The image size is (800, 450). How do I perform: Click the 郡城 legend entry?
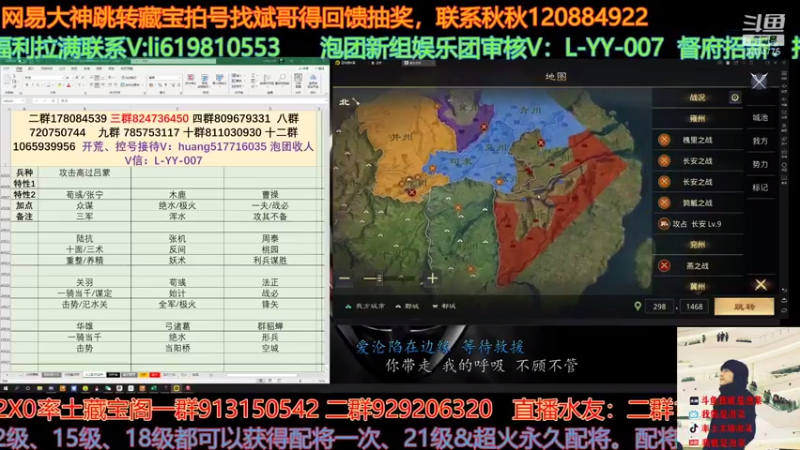point(407,306)
